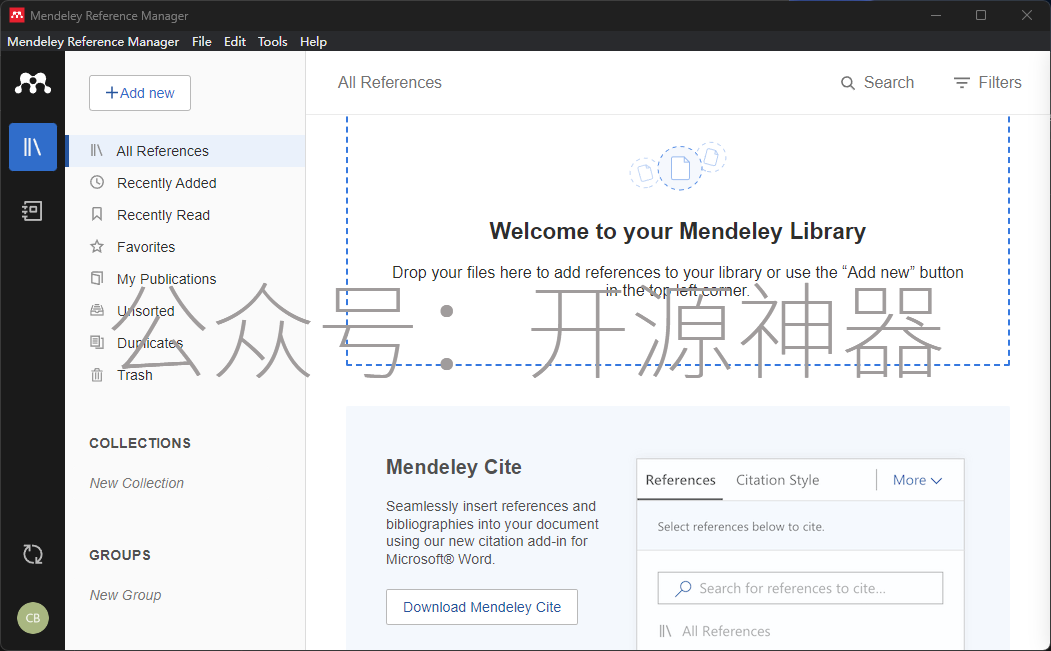Image resolution: width=1051 pixels, height=651 pixels.
Task: Select Recently Added in sidebar
Action: [x=186, y=183]
